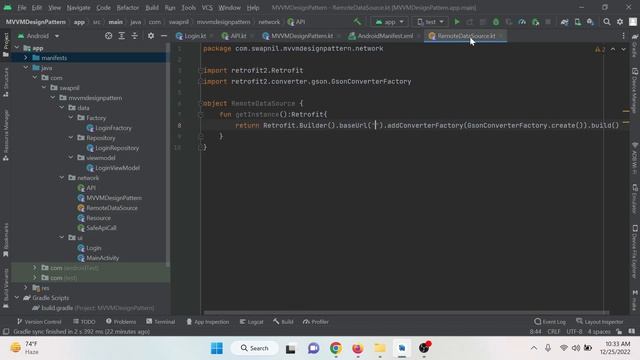The height and width of the screenshot is (360, 640).
Task: Open Version Control tool window
Action: coord(39,322)
